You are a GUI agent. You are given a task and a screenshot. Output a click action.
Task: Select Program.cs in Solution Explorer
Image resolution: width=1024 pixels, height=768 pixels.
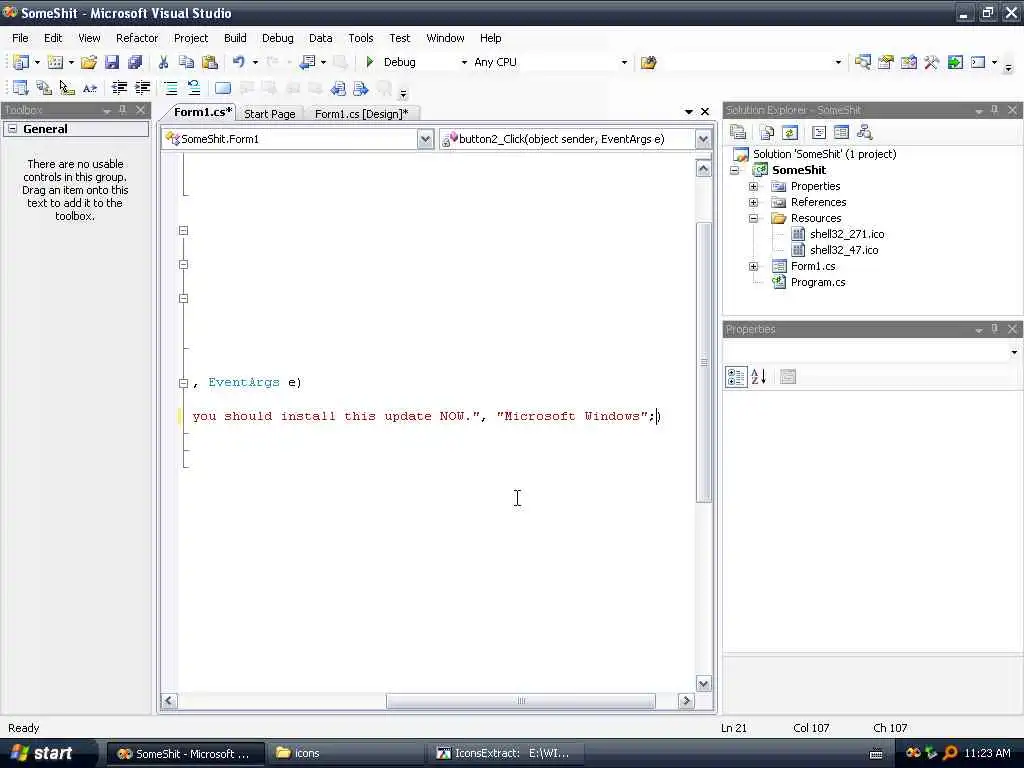818,282
